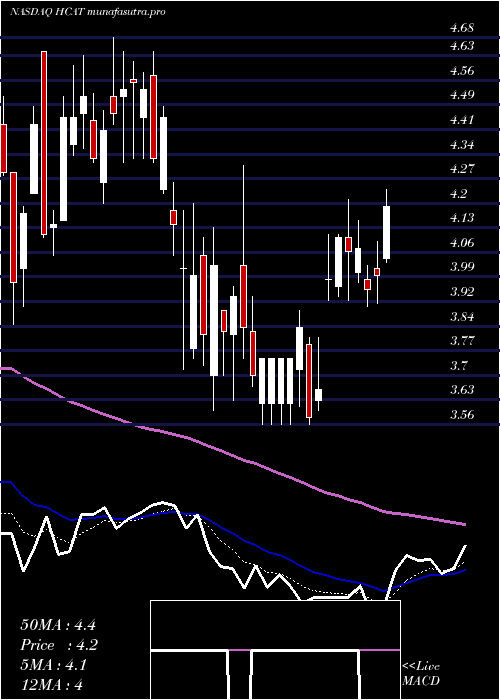Click the 4.34 price axis label

click(461, 145)
